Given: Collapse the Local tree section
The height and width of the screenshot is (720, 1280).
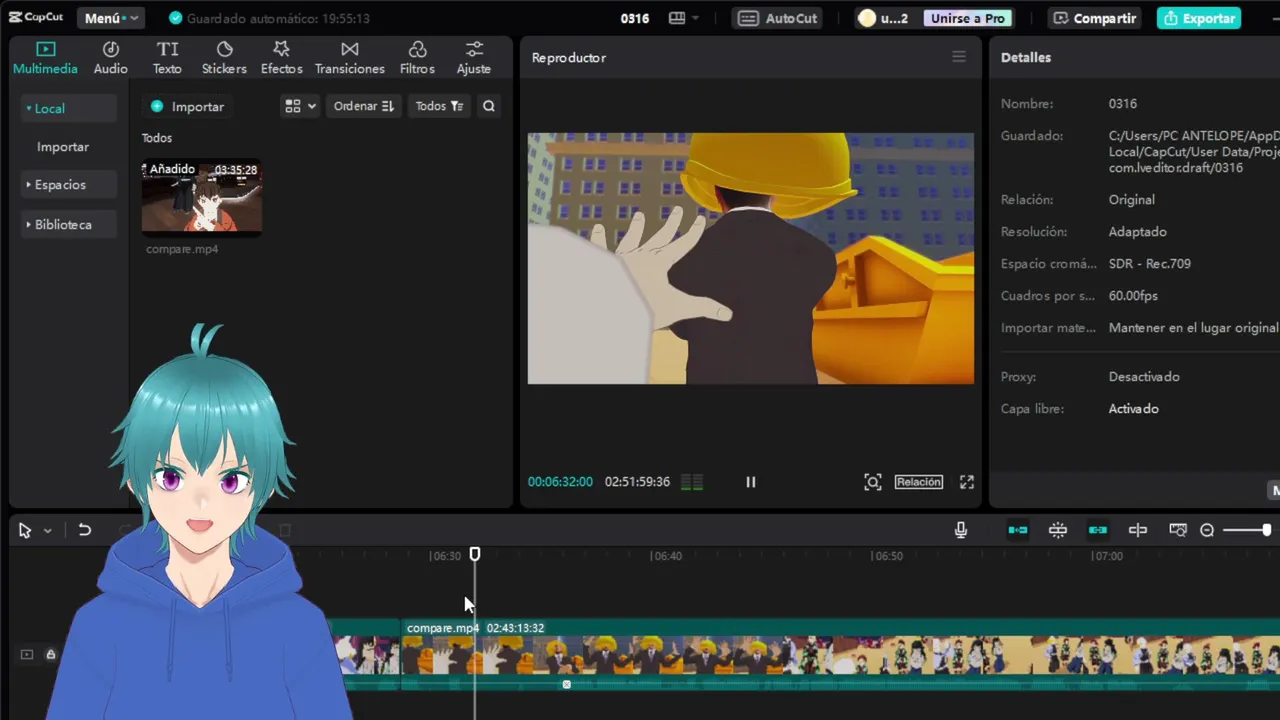Looking at the screenshot, I should pyautogui.click(x=68, y=108).
